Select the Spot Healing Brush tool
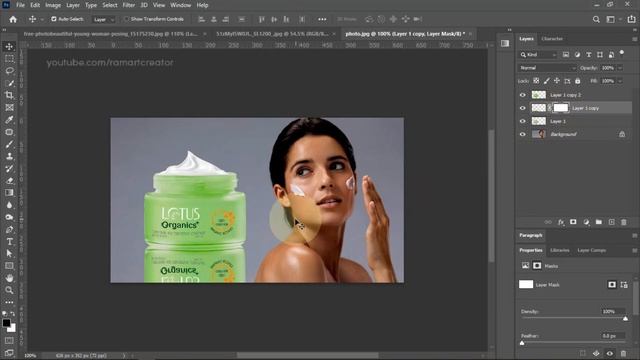640x360 pixels. click(x=9, y=132)
